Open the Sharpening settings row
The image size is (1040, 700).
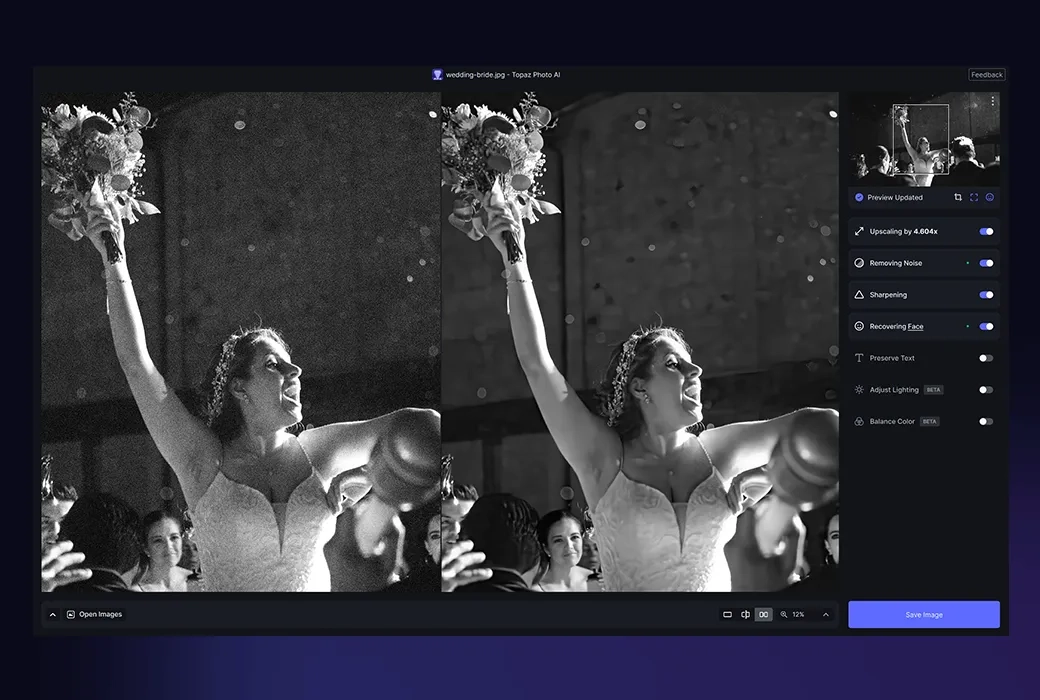(x=924, y=295)
